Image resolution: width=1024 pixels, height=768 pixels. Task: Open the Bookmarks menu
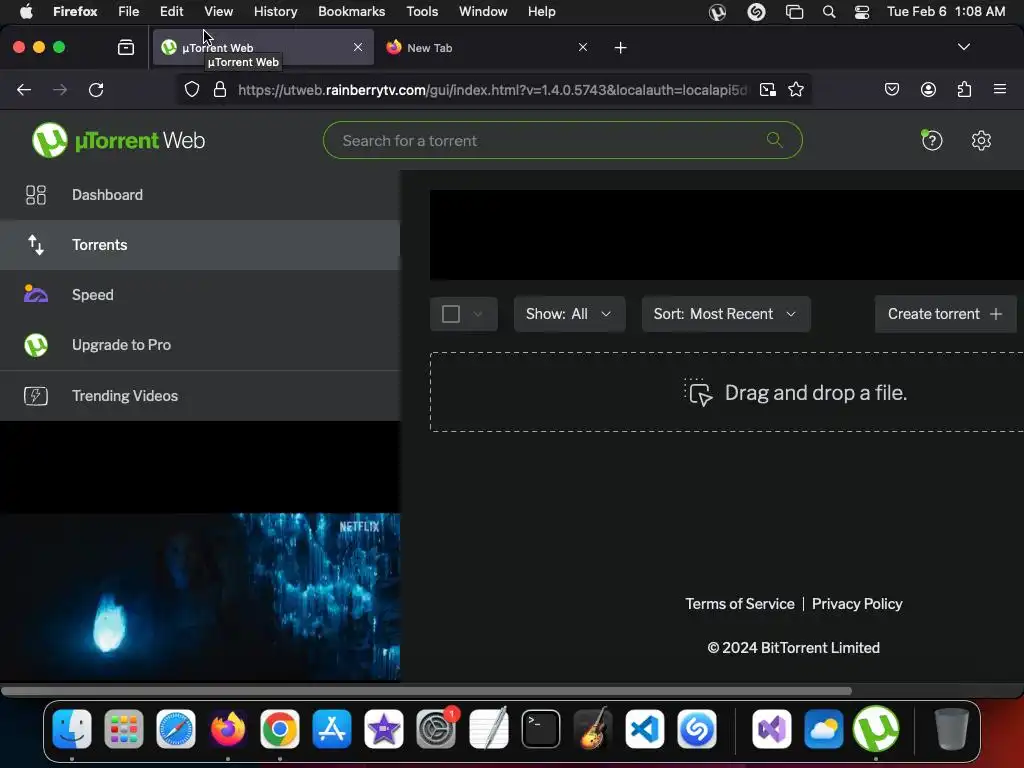pos(351,12)
